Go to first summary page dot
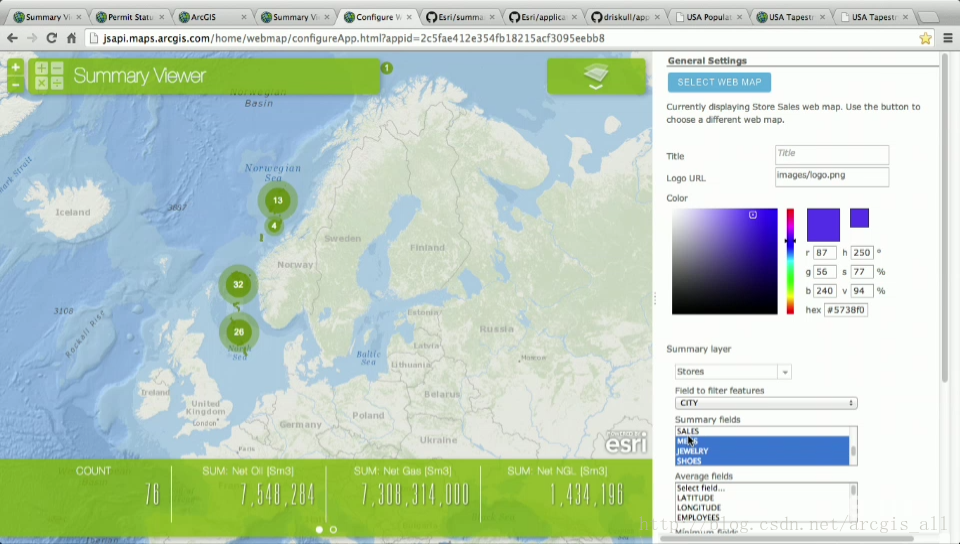The height and width of the screenshot is (544, 960). pyautogui.click(x=319, y=529)
